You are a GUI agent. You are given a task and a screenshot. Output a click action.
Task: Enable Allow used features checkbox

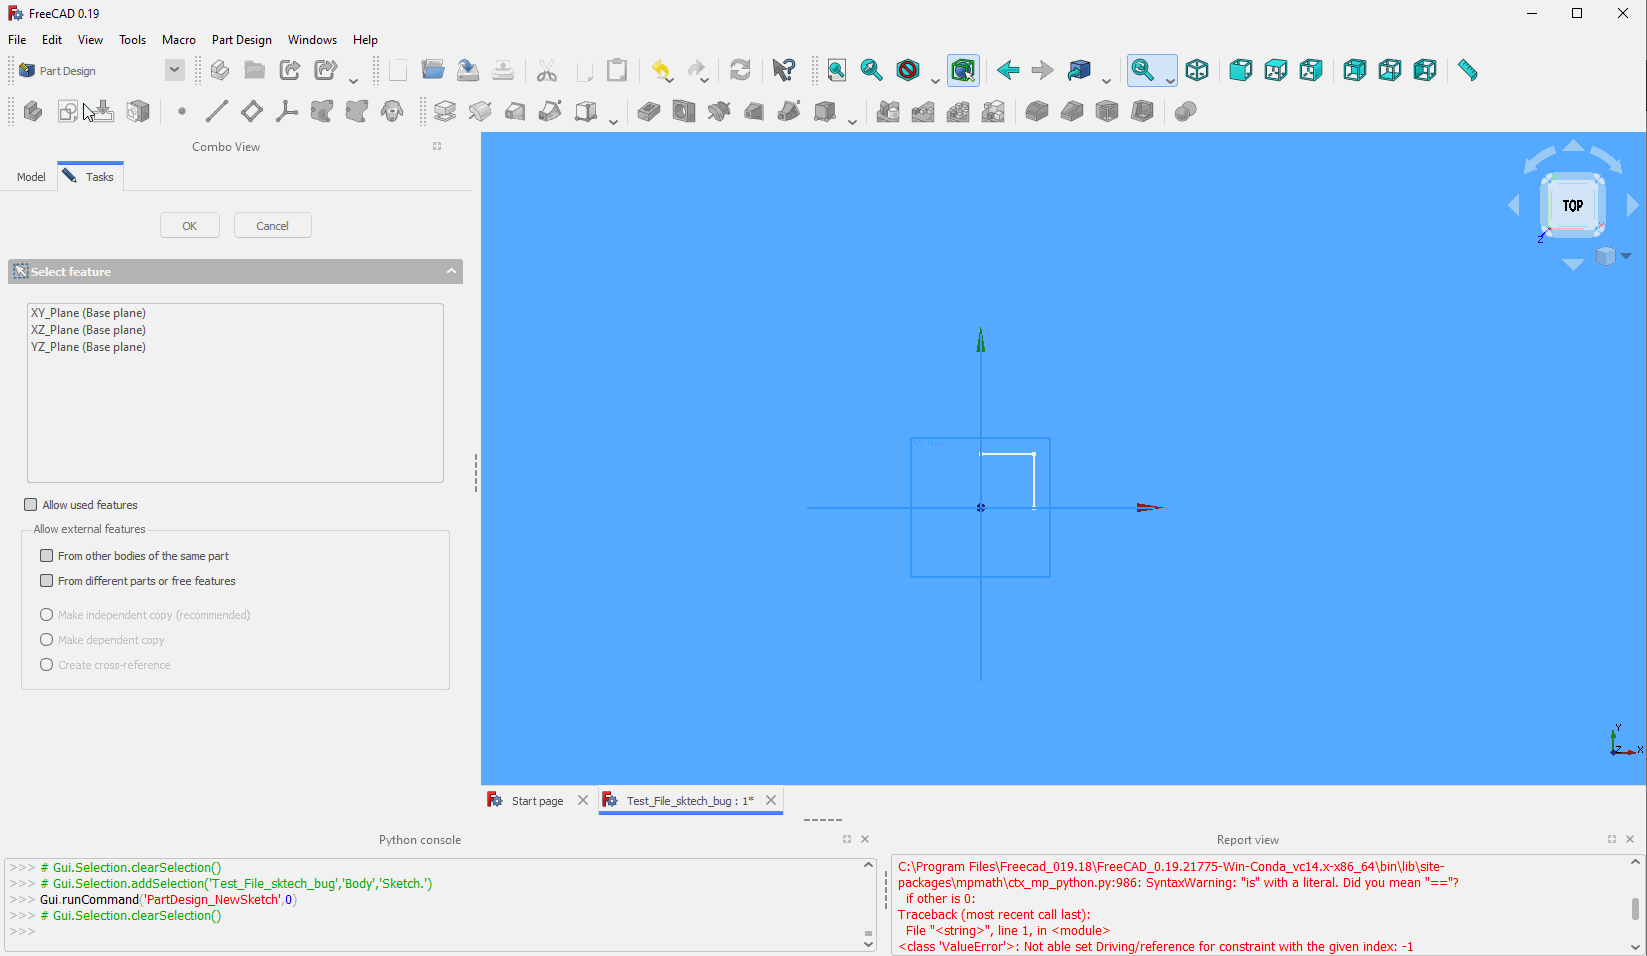pyautogui.click(x=31, y=505)
